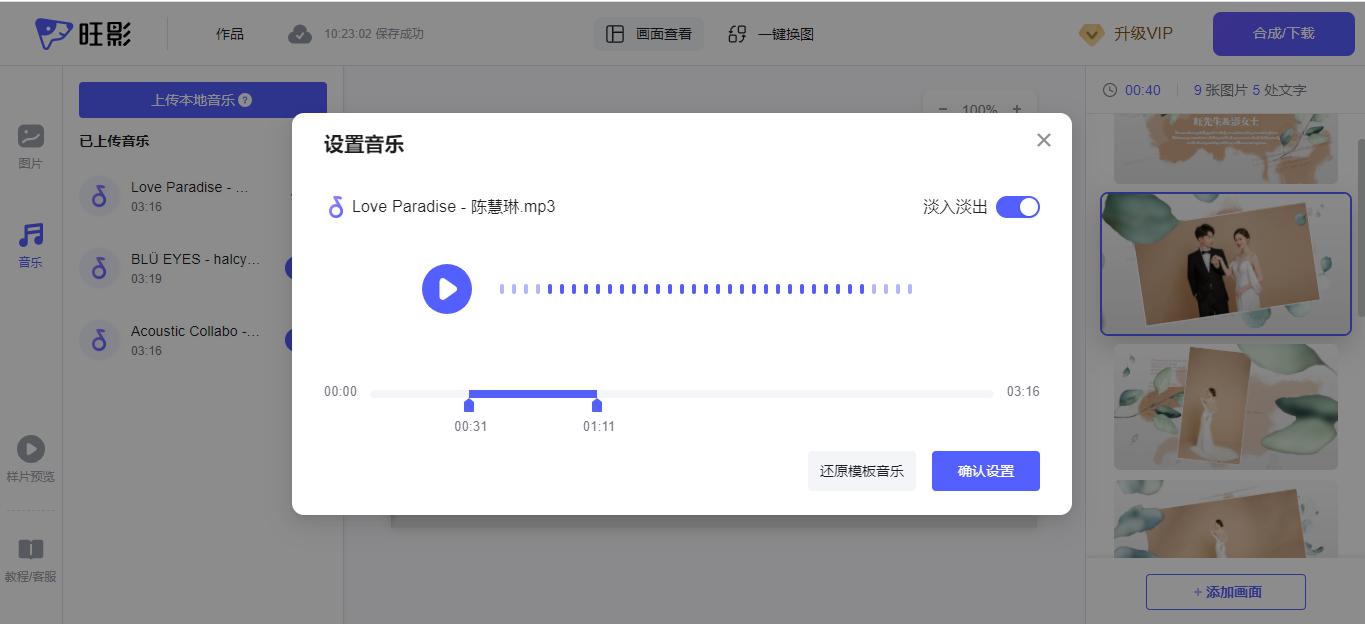Click the 旺影 logo

84,34
